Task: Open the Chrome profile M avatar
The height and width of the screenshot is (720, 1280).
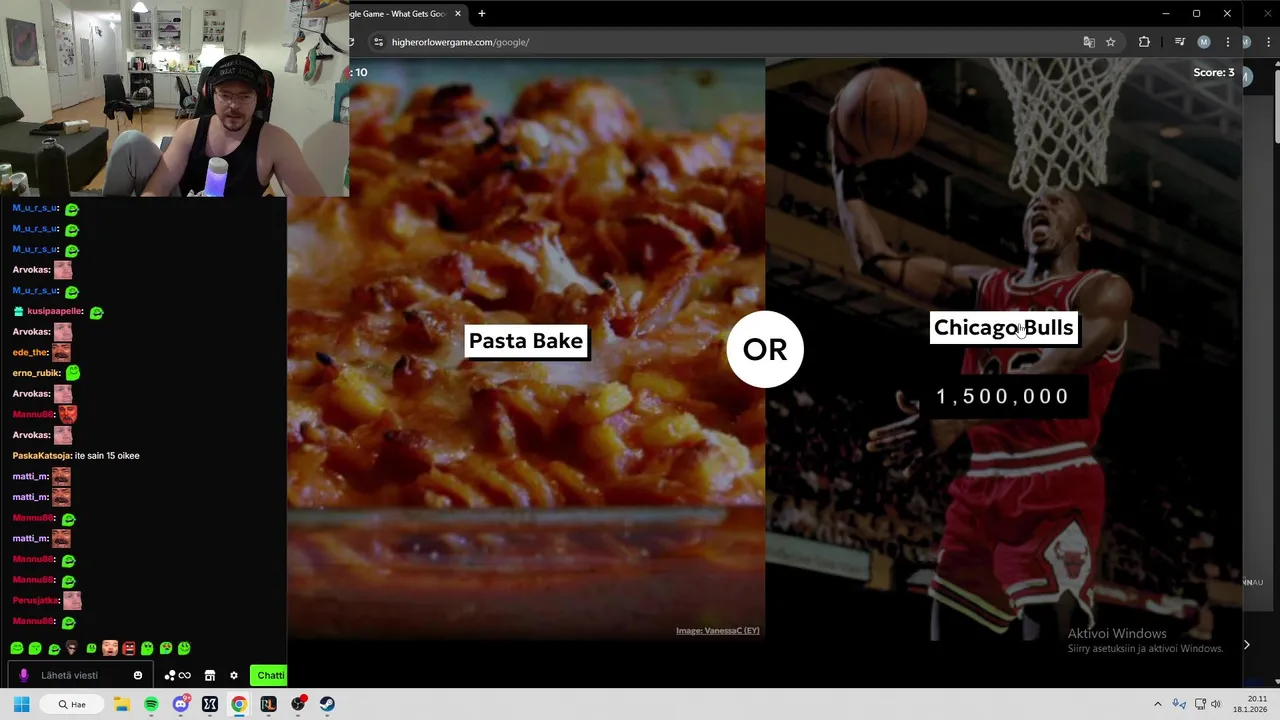Action: (1204, 42)
